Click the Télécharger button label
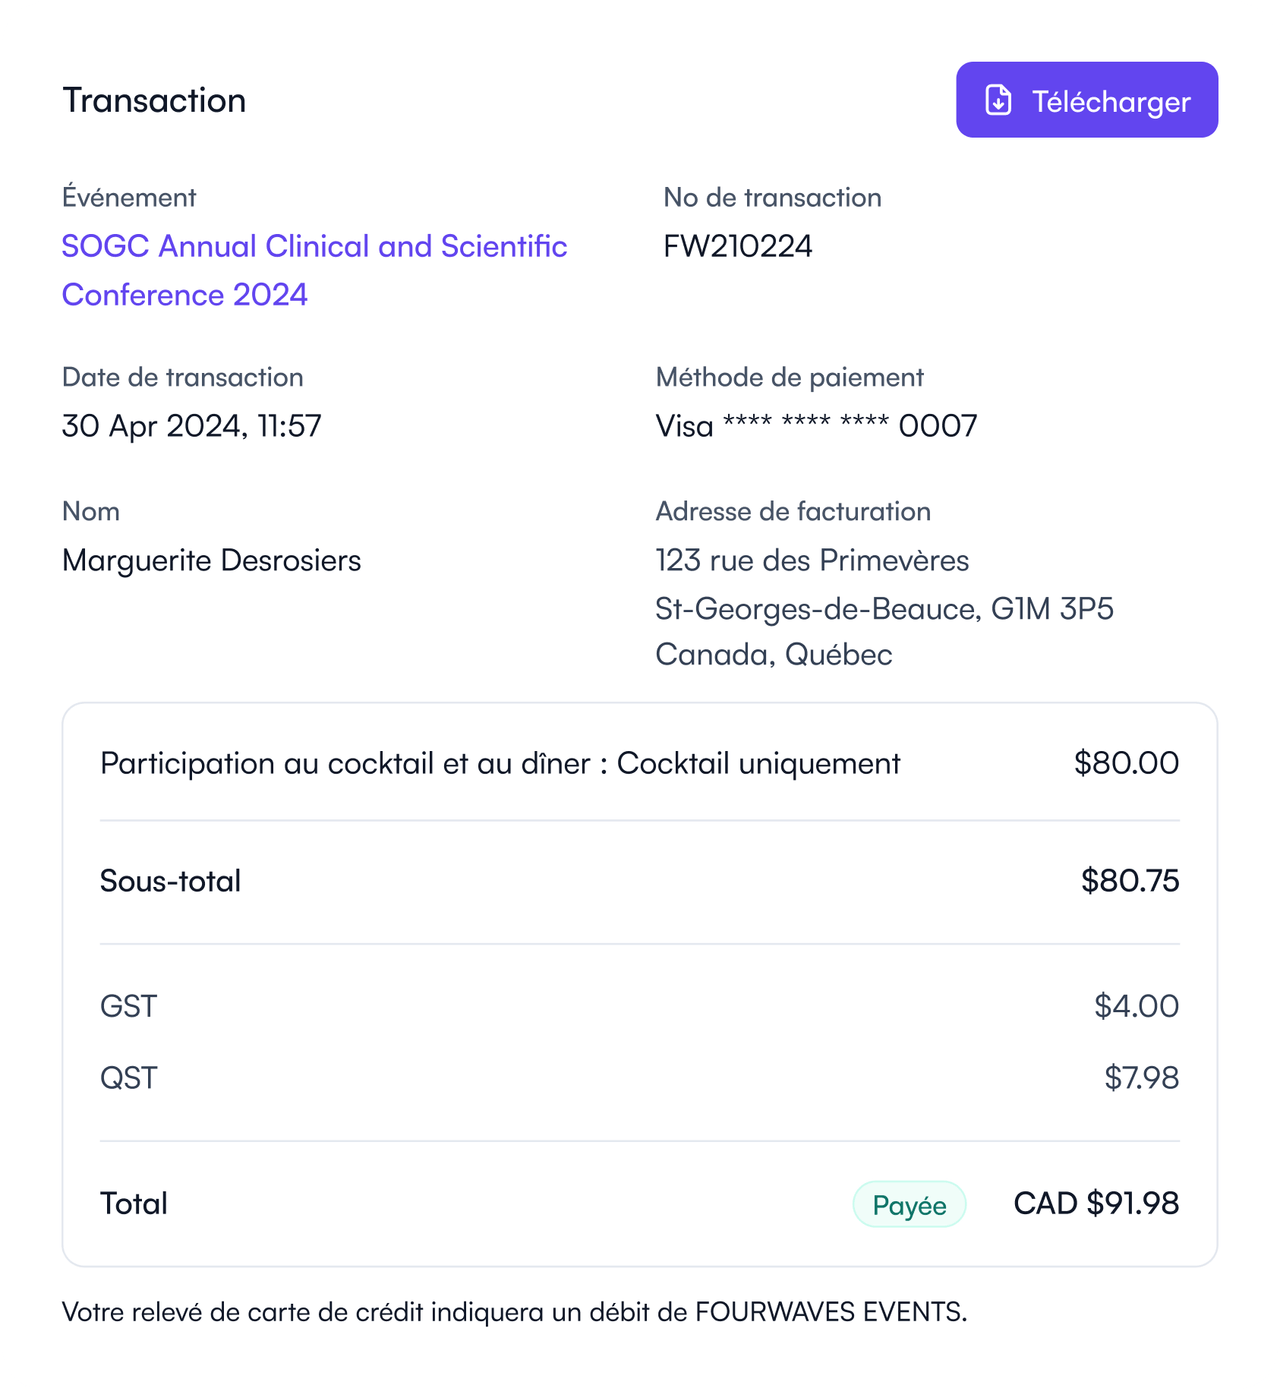The image size is (1280, 1392). 1111,101
